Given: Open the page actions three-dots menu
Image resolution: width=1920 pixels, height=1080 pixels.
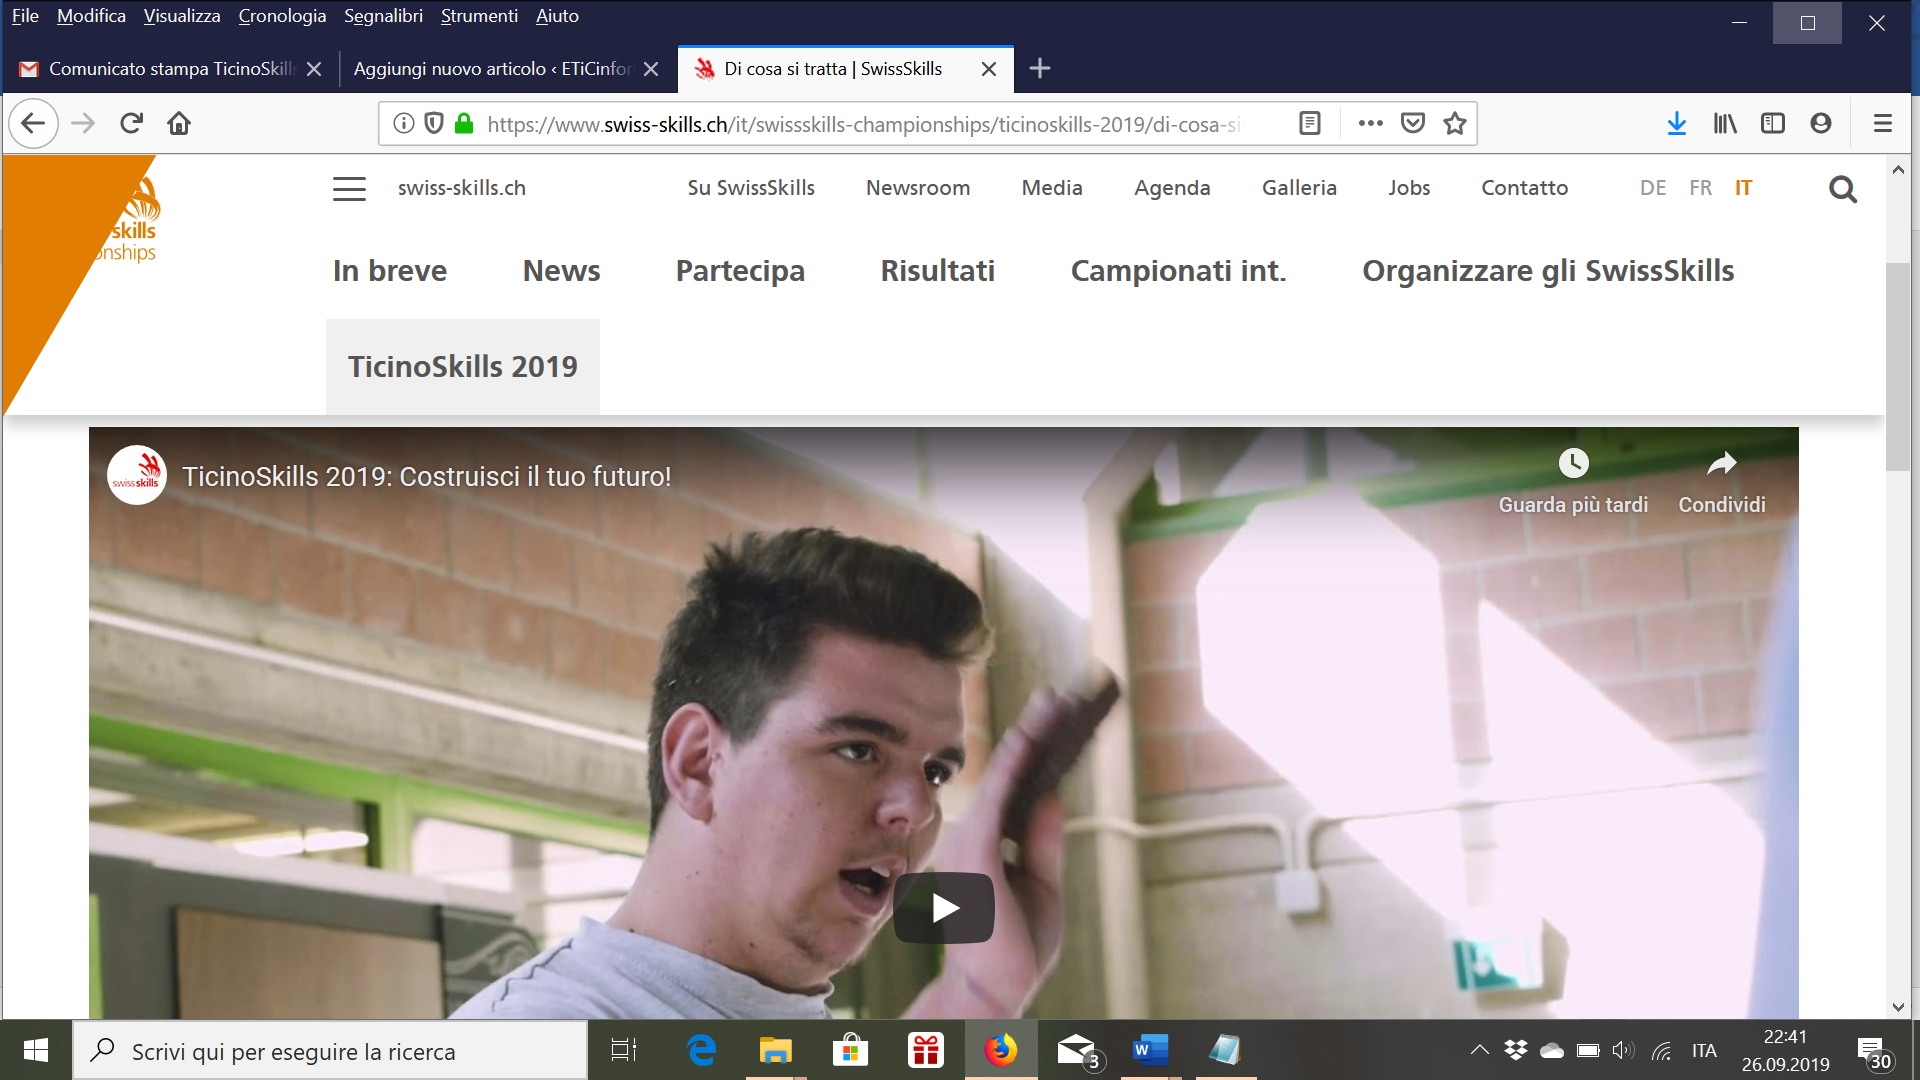Looking at the screenshot, I should click(x=1370, y=123).
